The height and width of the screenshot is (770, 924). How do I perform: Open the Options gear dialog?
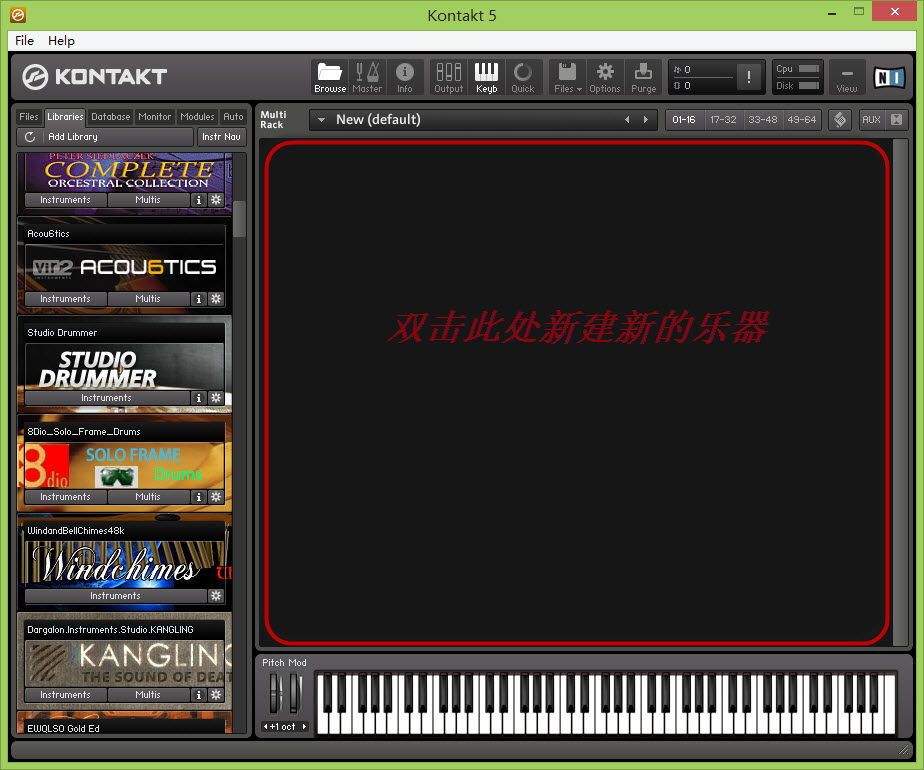pyautogui.click(x=605, y=77)
